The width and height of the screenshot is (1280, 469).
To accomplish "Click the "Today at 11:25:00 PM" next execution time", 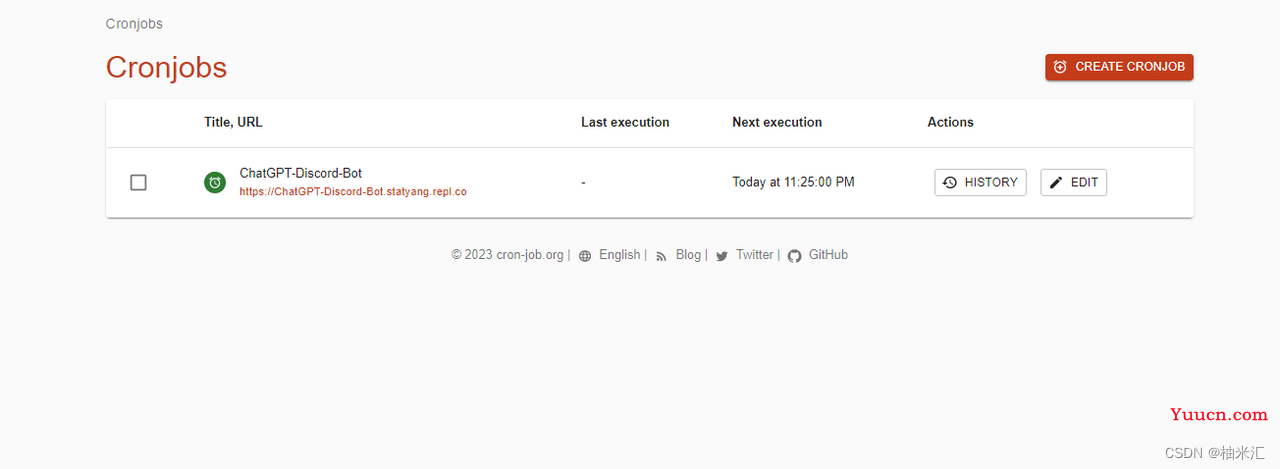I will click(793, 182).
